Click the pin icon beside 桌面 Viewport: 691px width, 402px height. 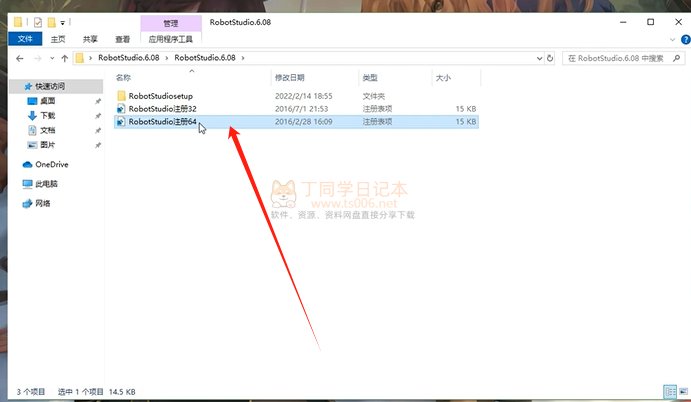tap(97, 101)
